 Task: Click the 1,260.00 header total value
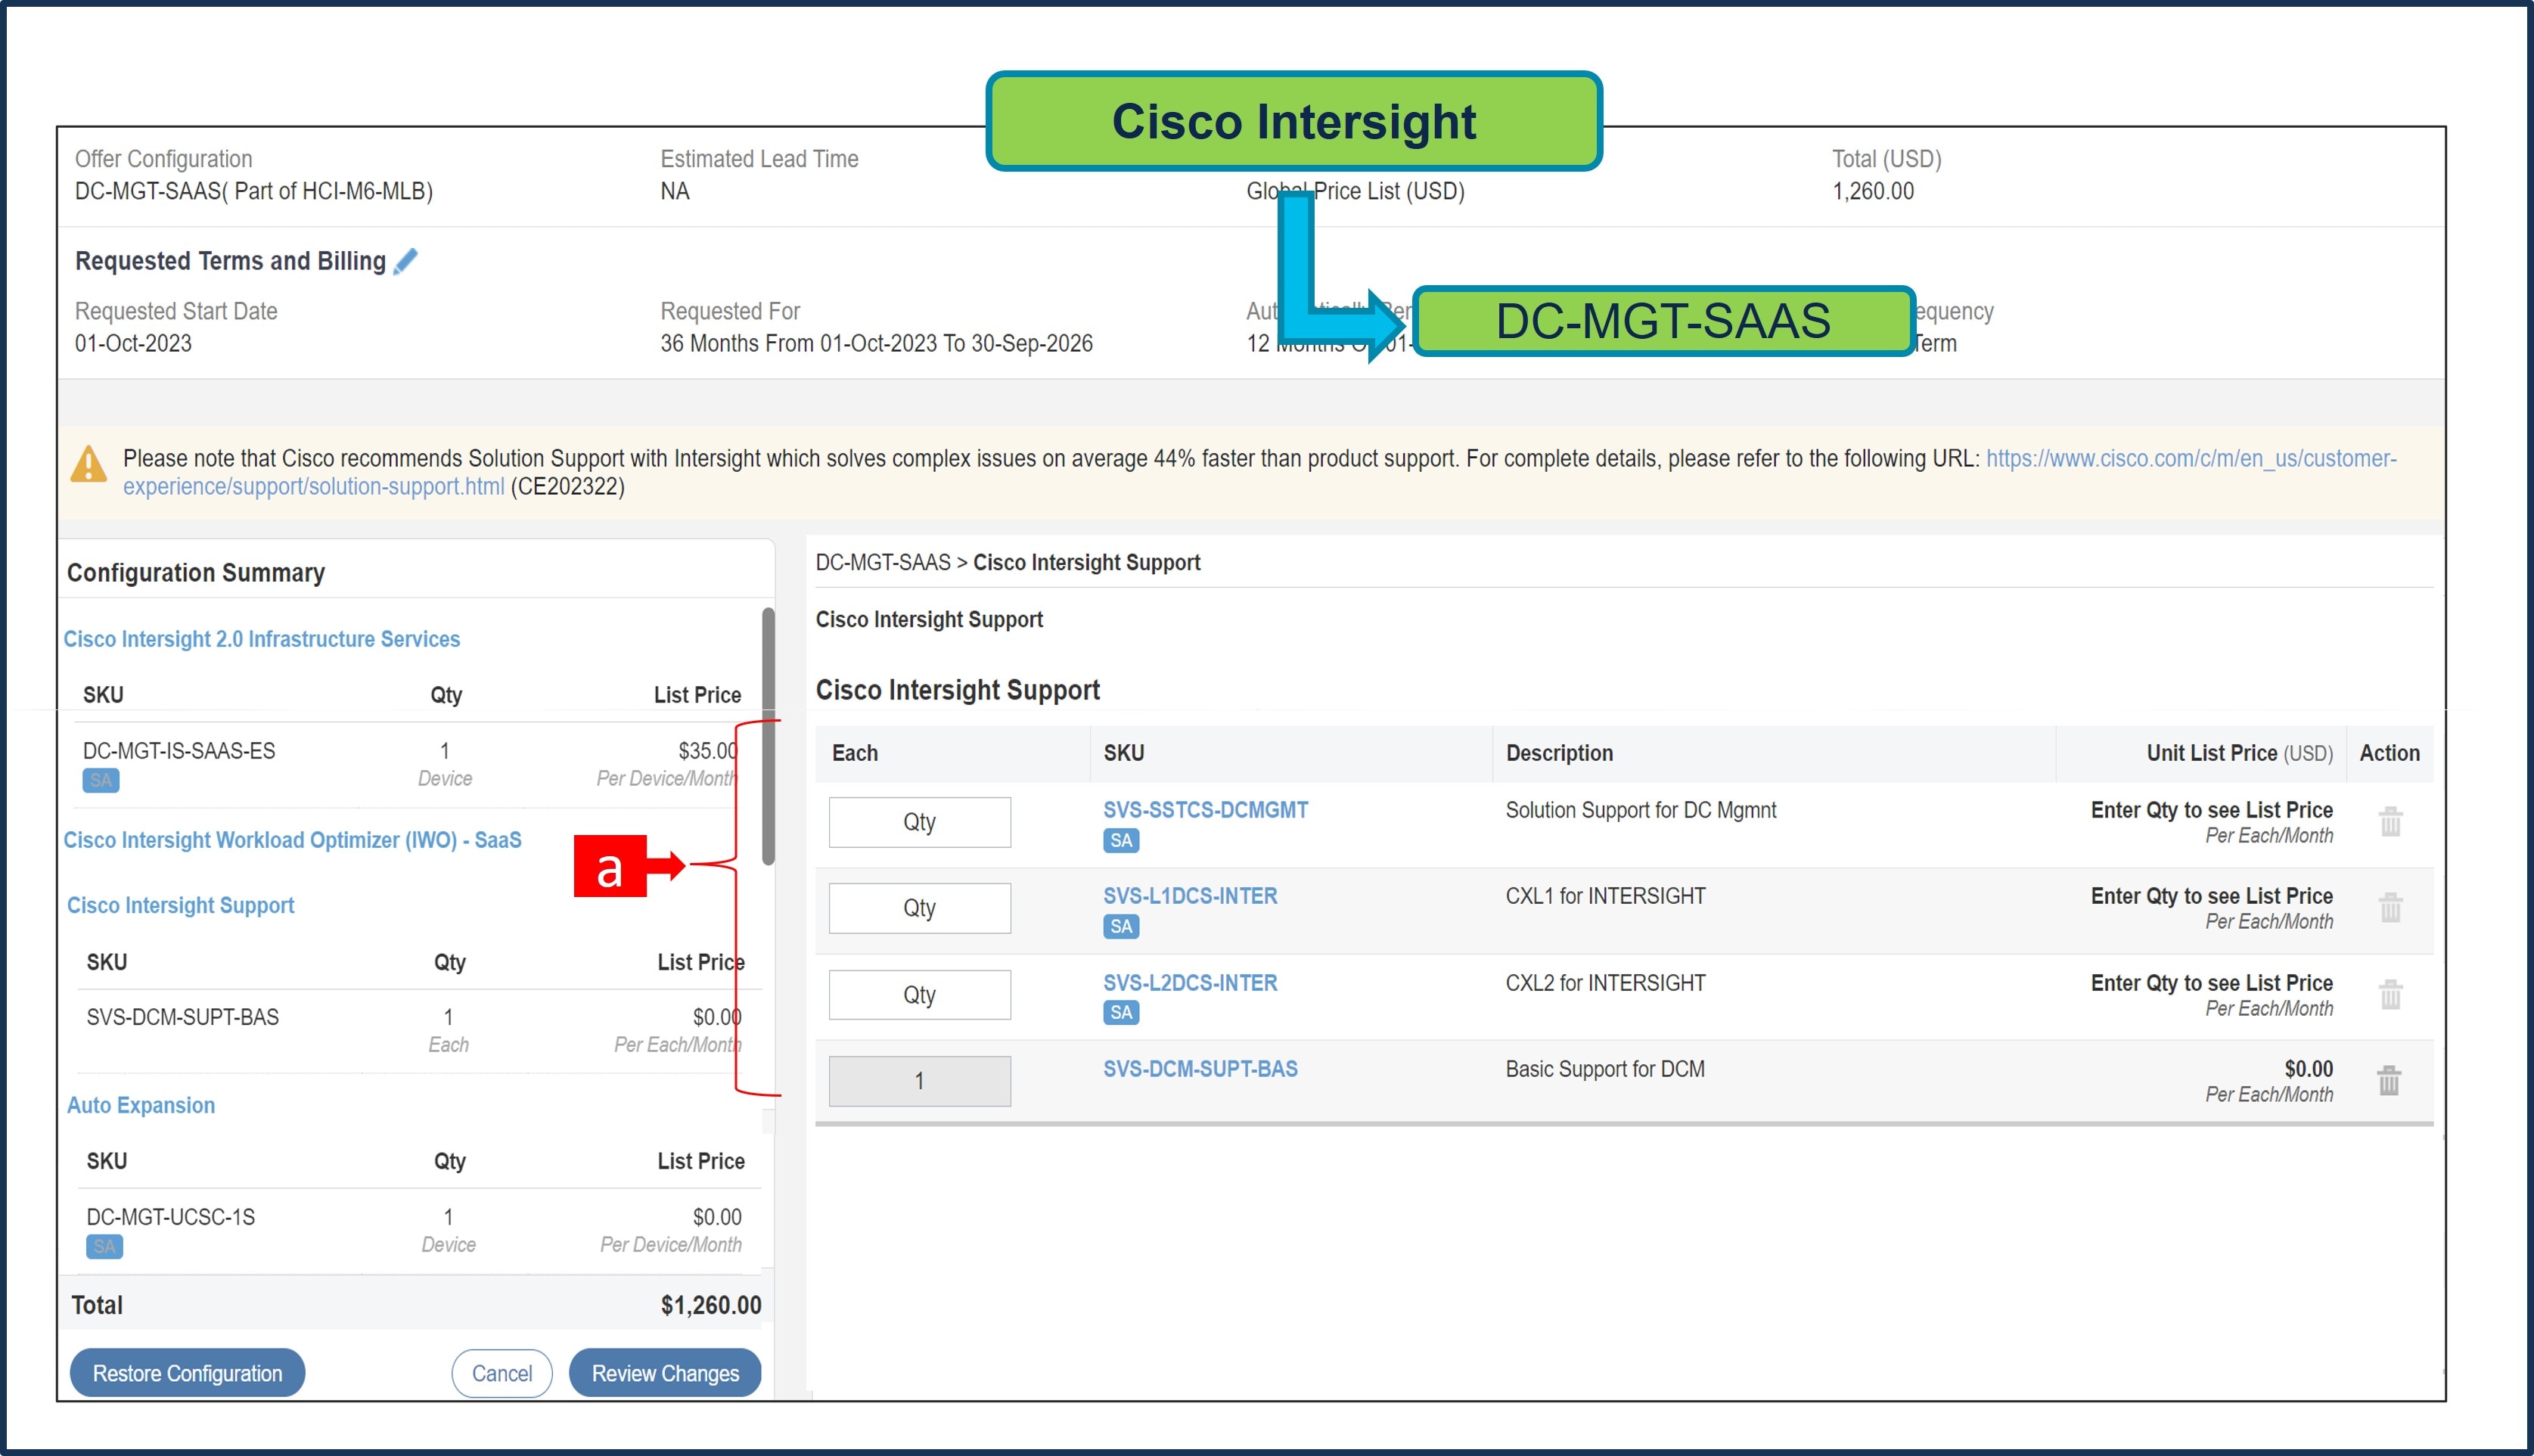tap(1873, 191)
